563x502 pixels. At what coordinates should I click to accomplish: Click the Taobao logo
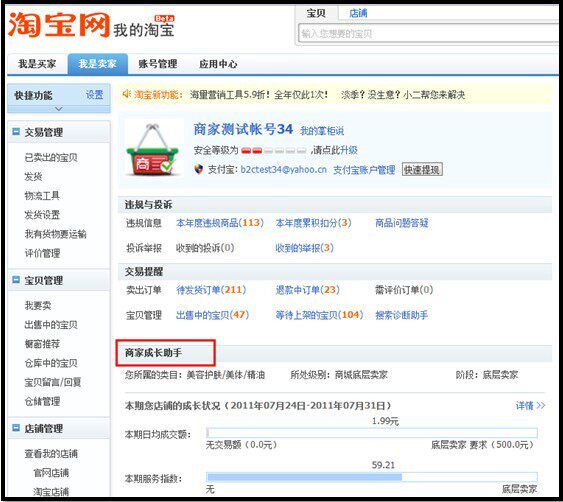coord(59,25)
